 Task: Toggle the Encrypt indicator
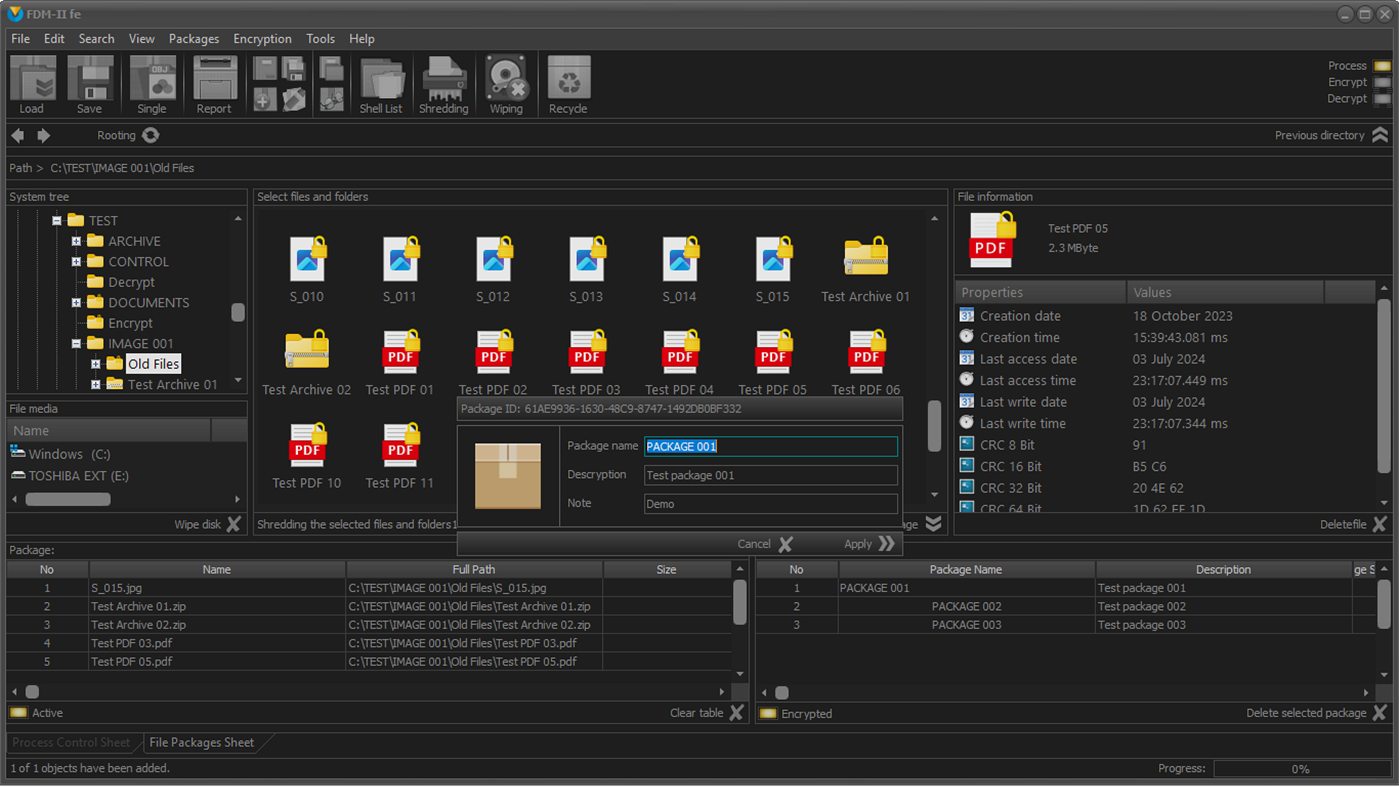pyautogui.click(x=1382, y=82)
